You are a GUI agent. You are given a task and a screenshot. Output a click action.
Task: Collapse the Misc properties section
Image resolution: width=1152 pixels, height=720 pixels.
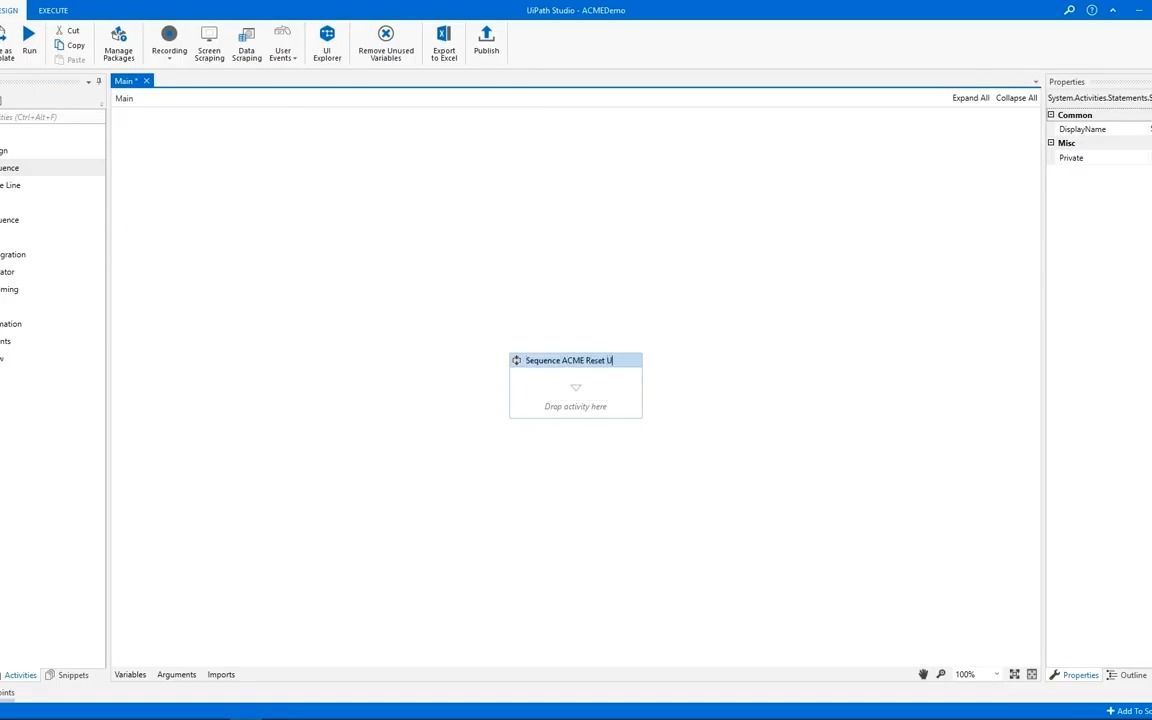[1051, 143]
